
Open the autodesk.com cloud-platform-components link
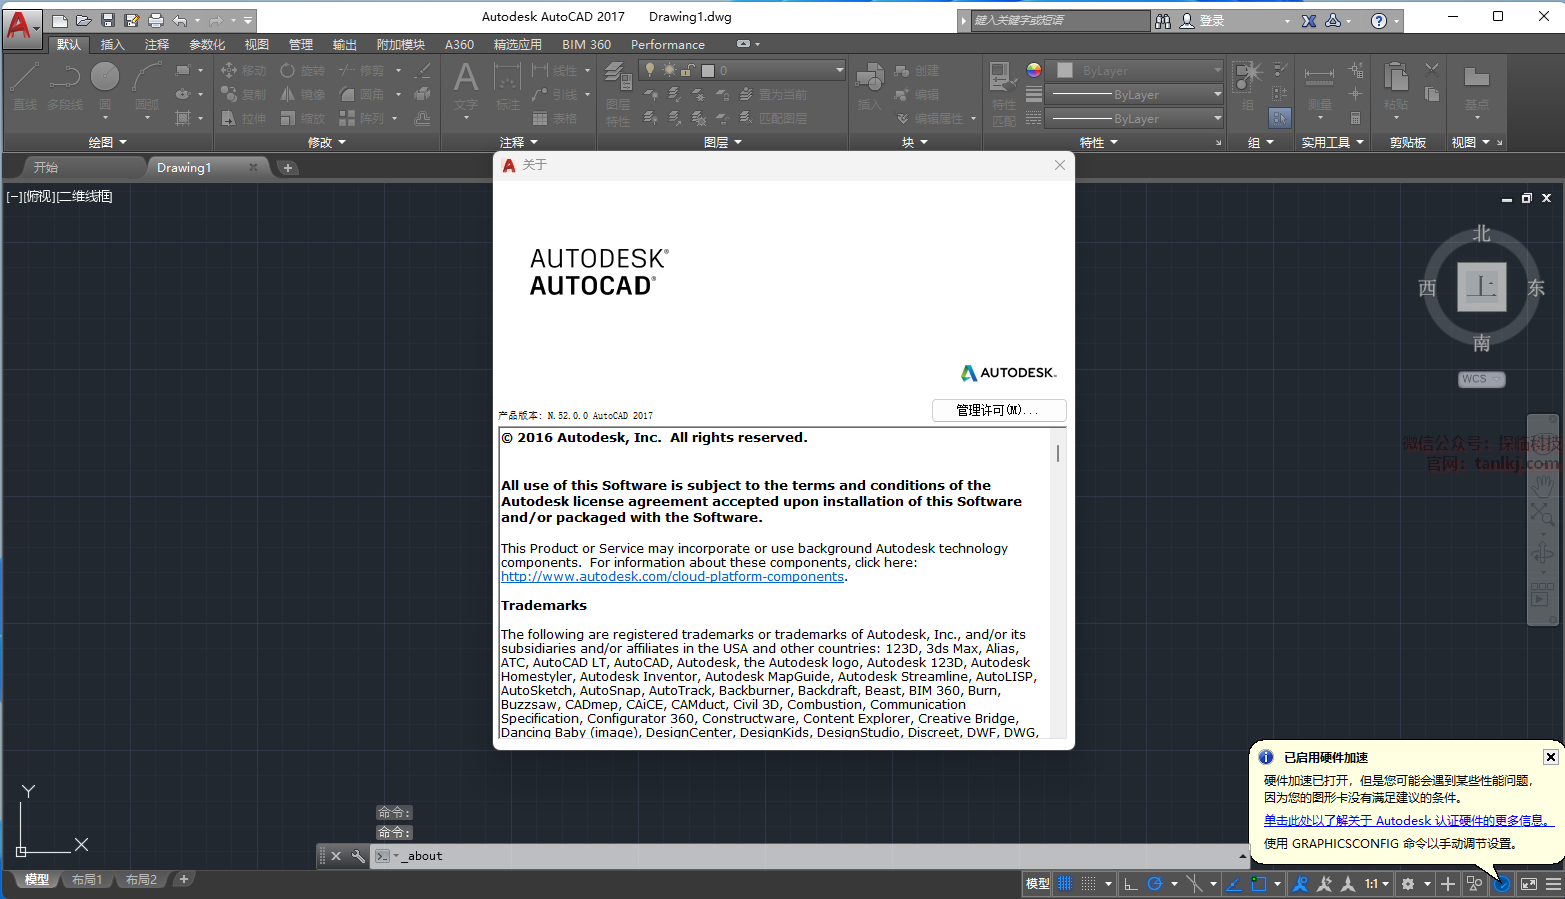(x=672, y=577)
